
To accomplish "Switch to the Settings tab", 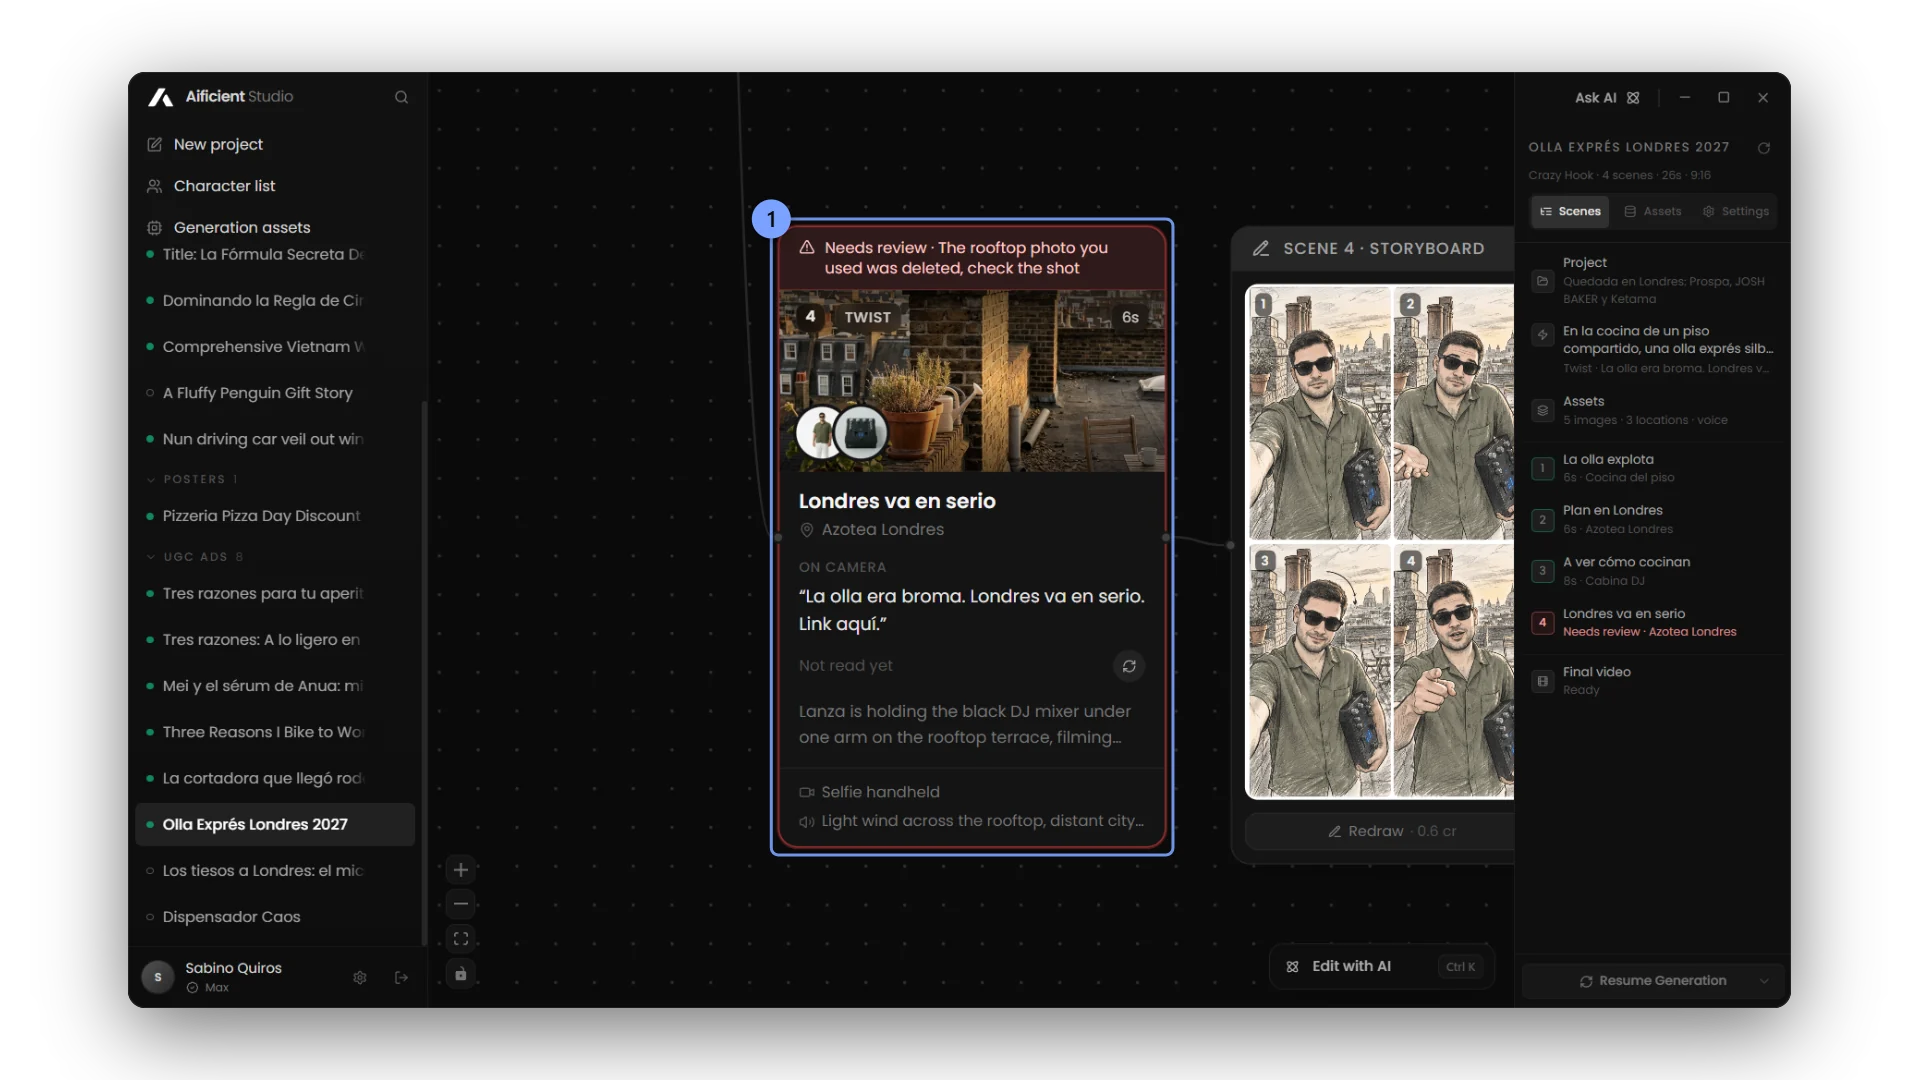I will coord(1736,211).
